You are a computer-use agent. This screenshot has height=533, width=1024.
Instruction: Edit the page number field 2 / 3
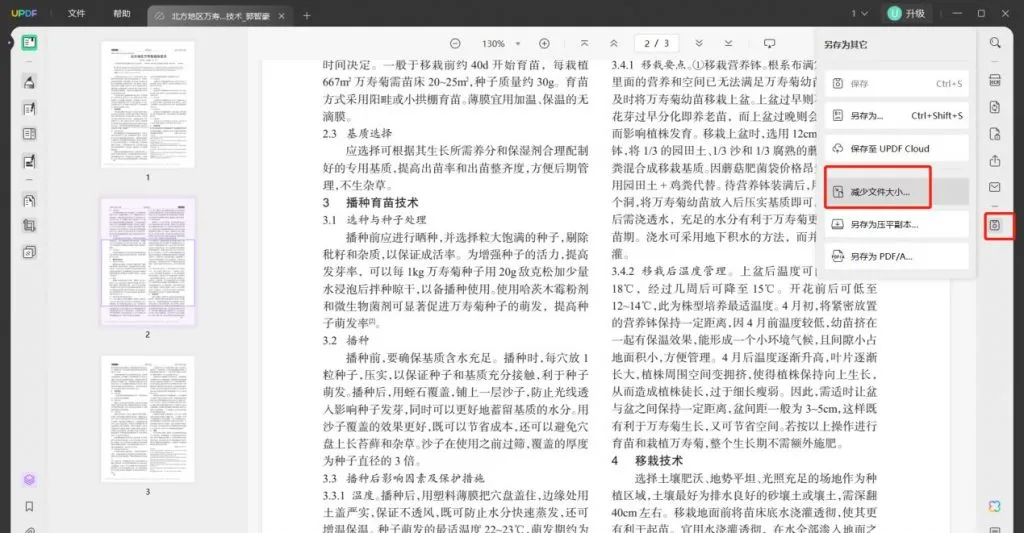656,44
